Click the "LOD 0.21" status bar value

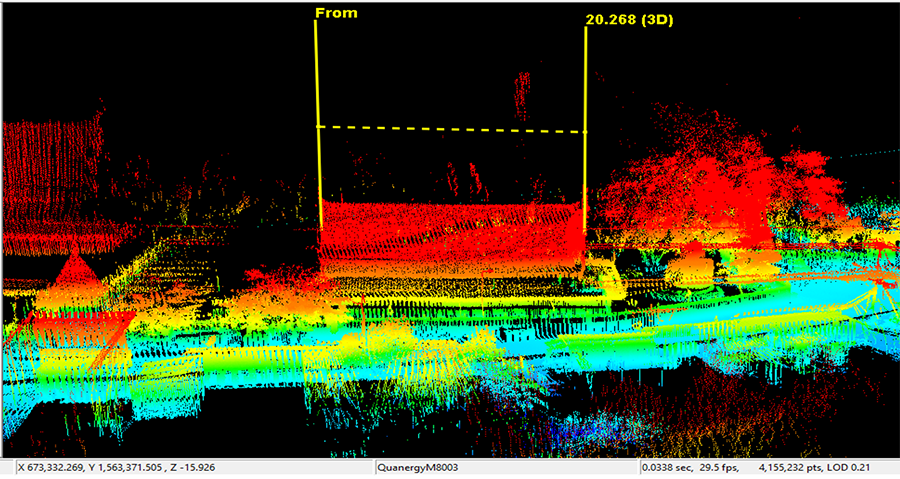pyautogui.click(x=848, y=468)
